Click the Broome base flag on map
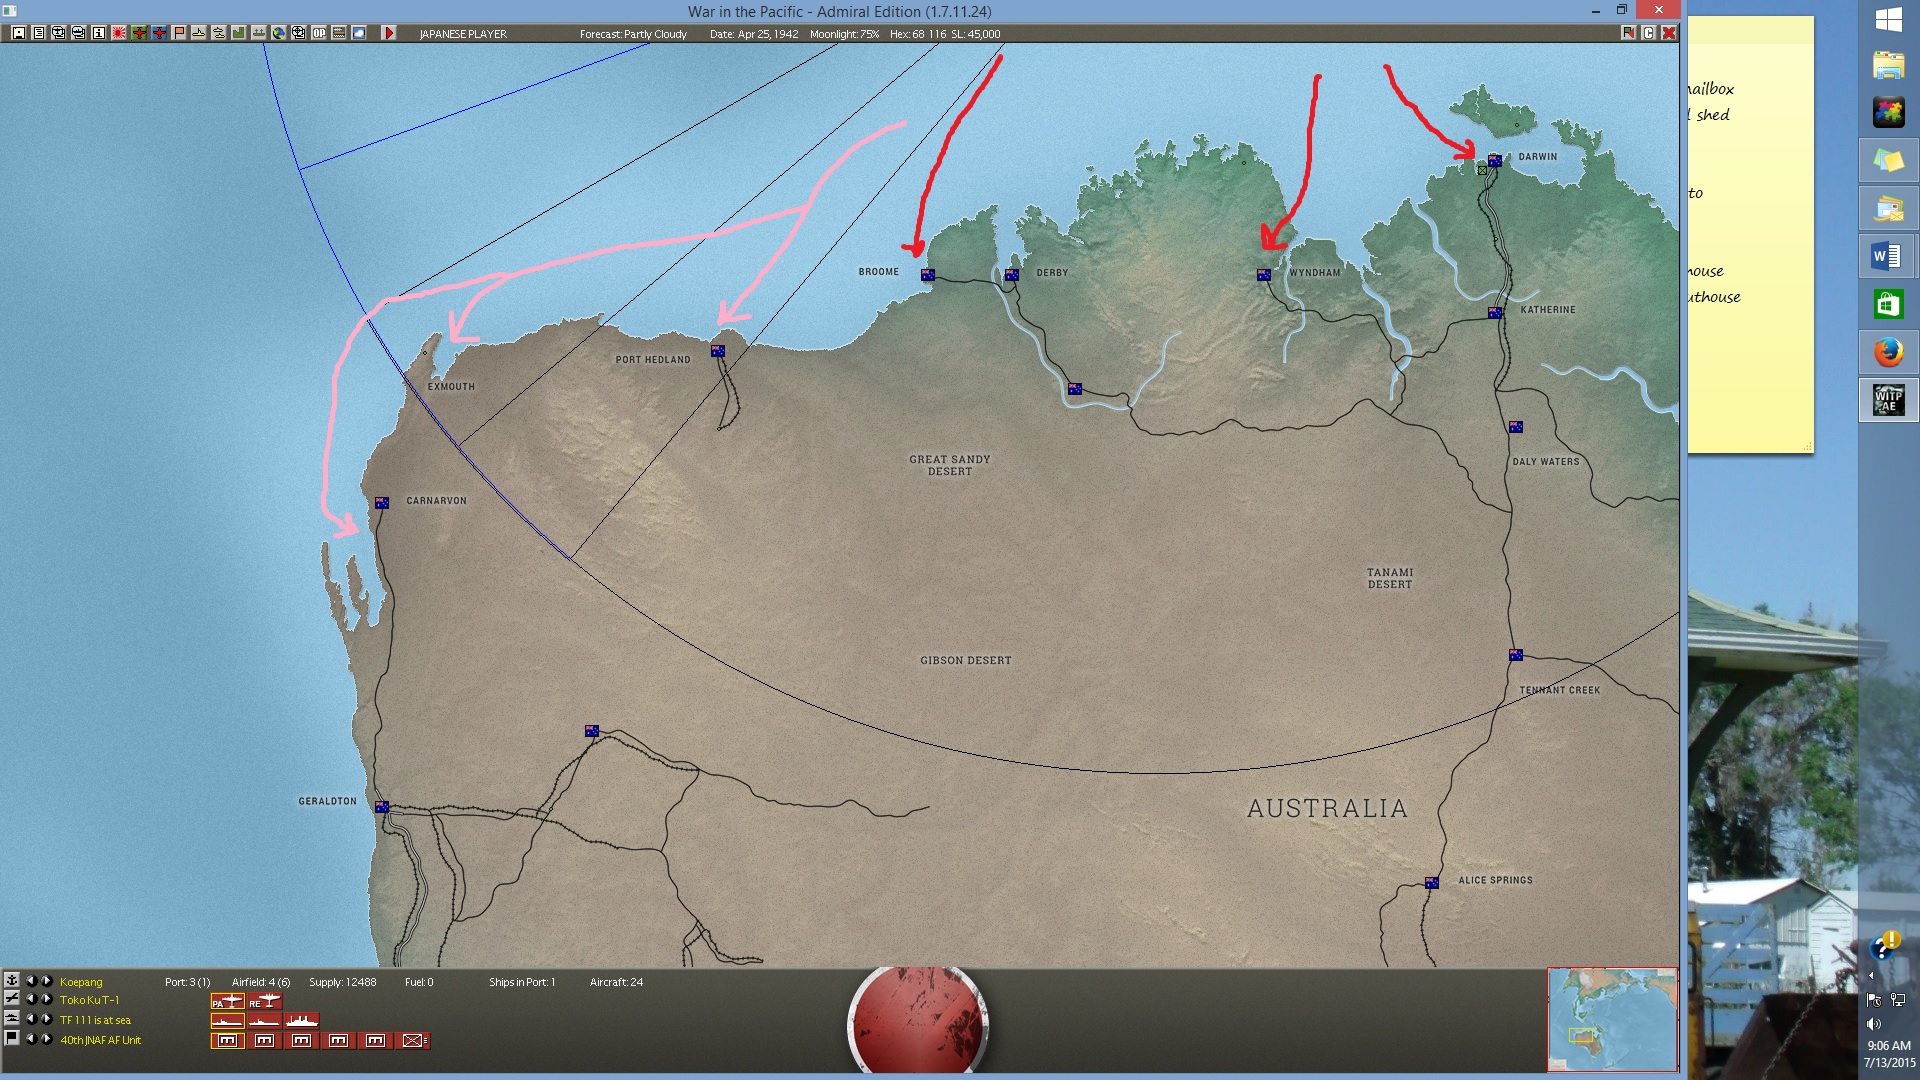The width and height of the screenshot is (1920, 1080). [928, 275]
